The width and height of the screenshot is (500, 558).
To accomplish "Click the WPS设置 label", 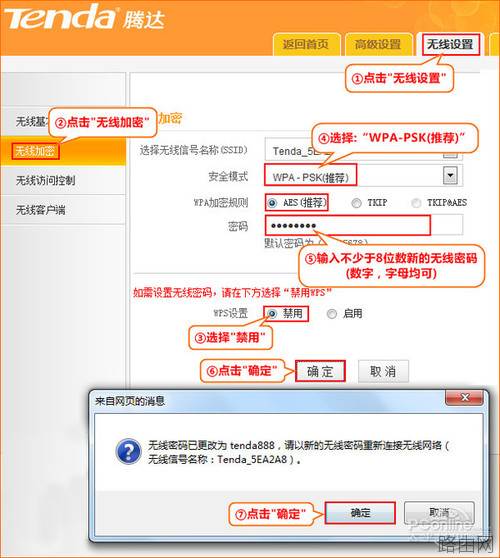I will tap(231, 314).
